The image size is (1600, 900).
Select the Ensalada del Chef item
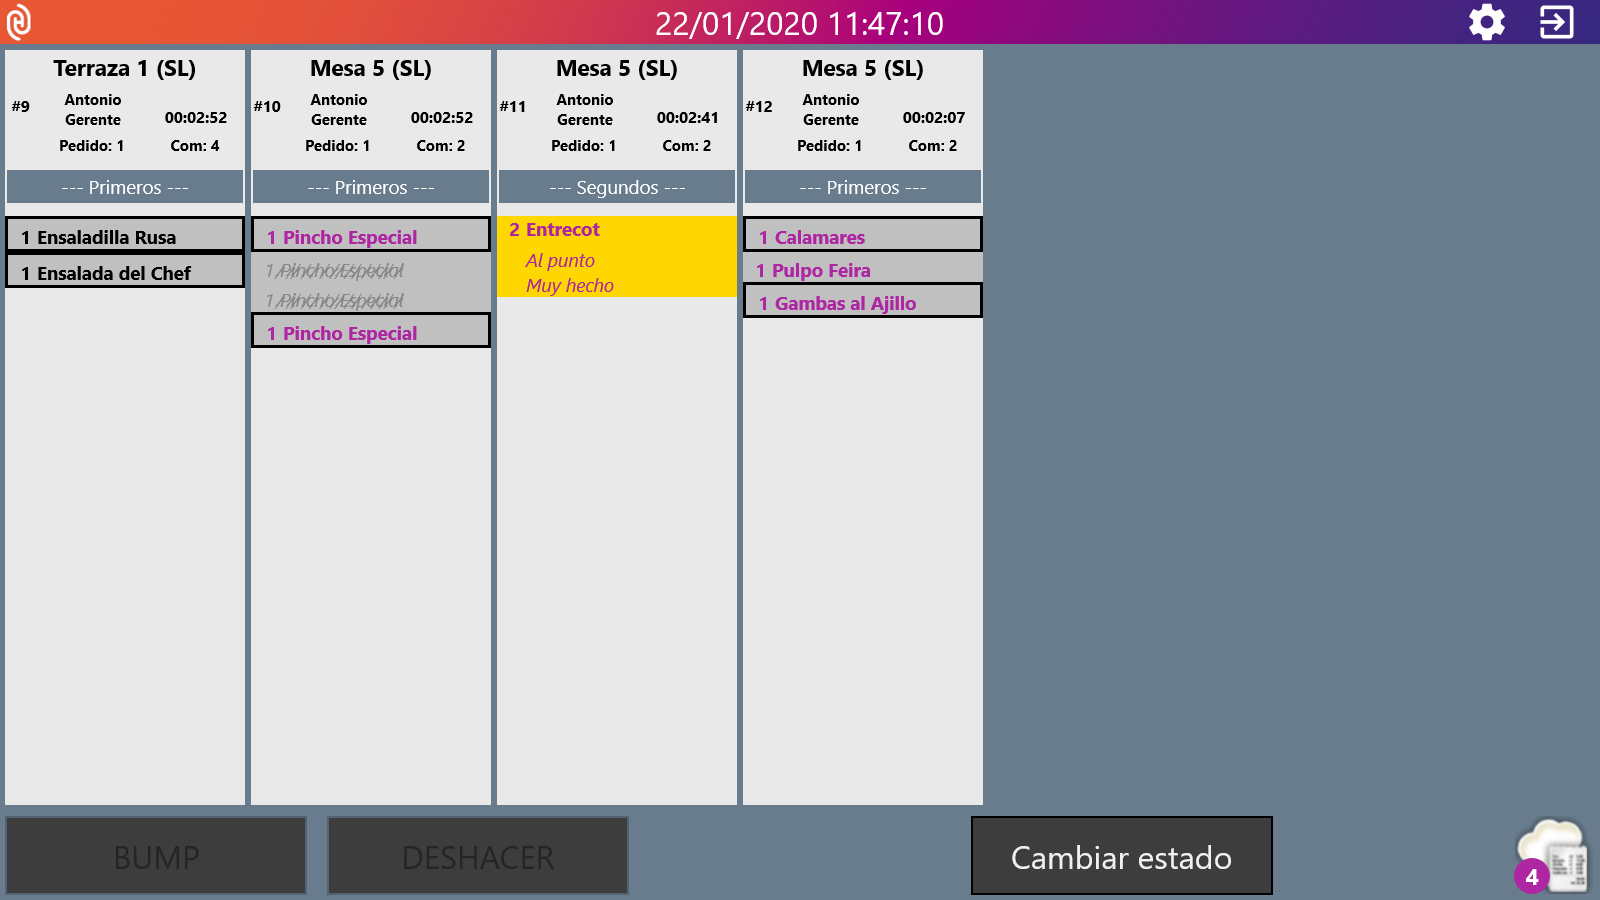coord(125,272)
